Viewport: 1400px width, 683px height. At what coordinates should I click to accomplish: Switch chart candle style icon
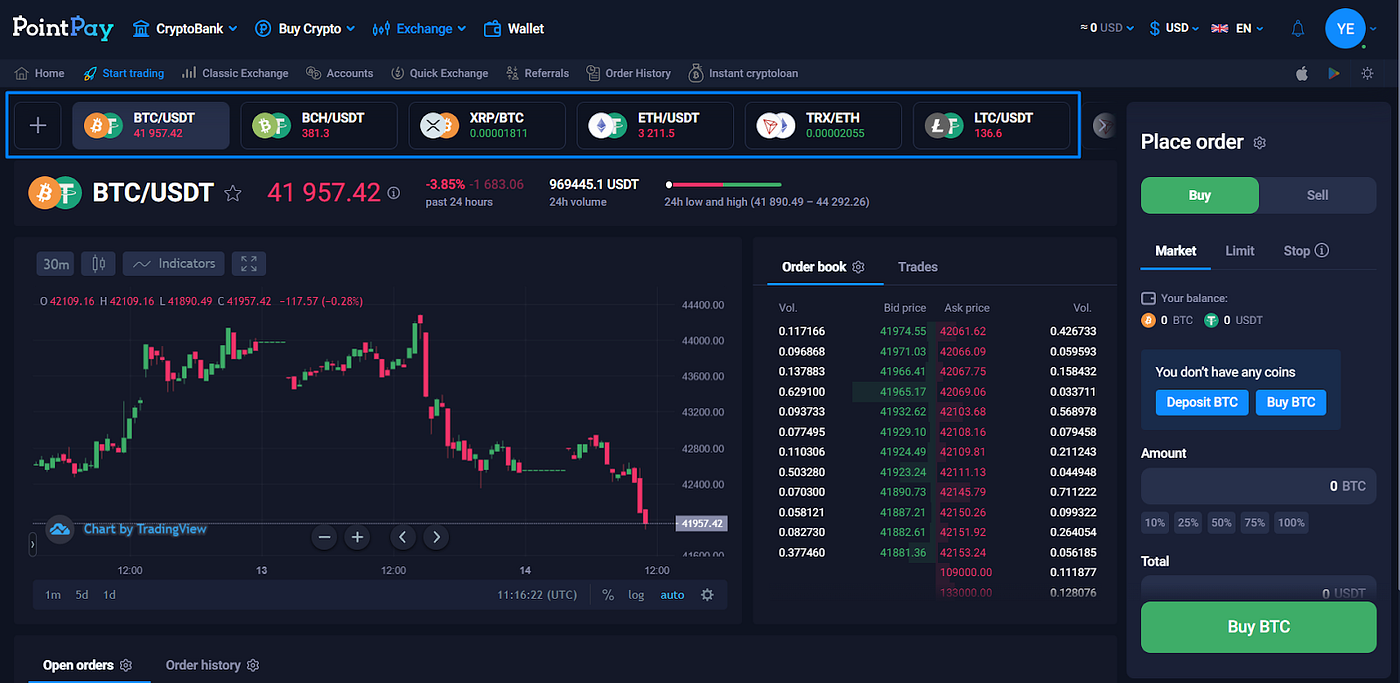(x=96, y=263)
